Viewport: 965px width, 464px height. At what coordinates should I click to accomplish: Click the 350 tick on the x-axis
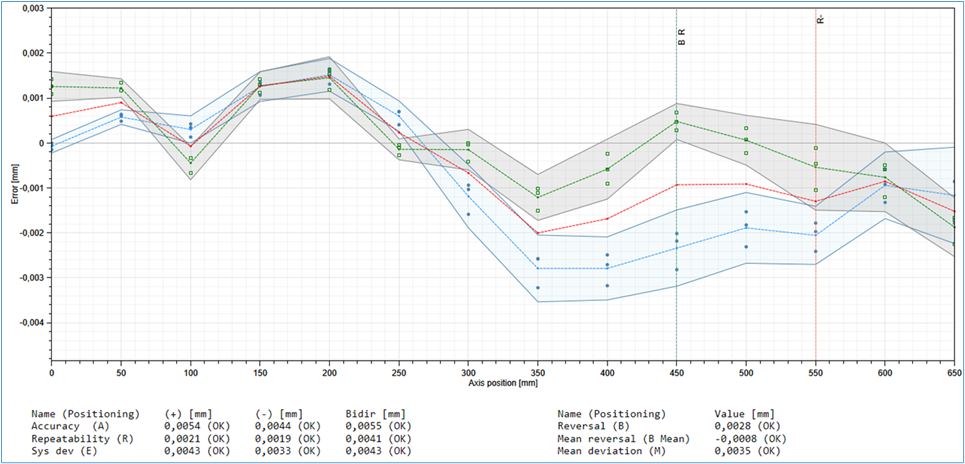[538, 370]
